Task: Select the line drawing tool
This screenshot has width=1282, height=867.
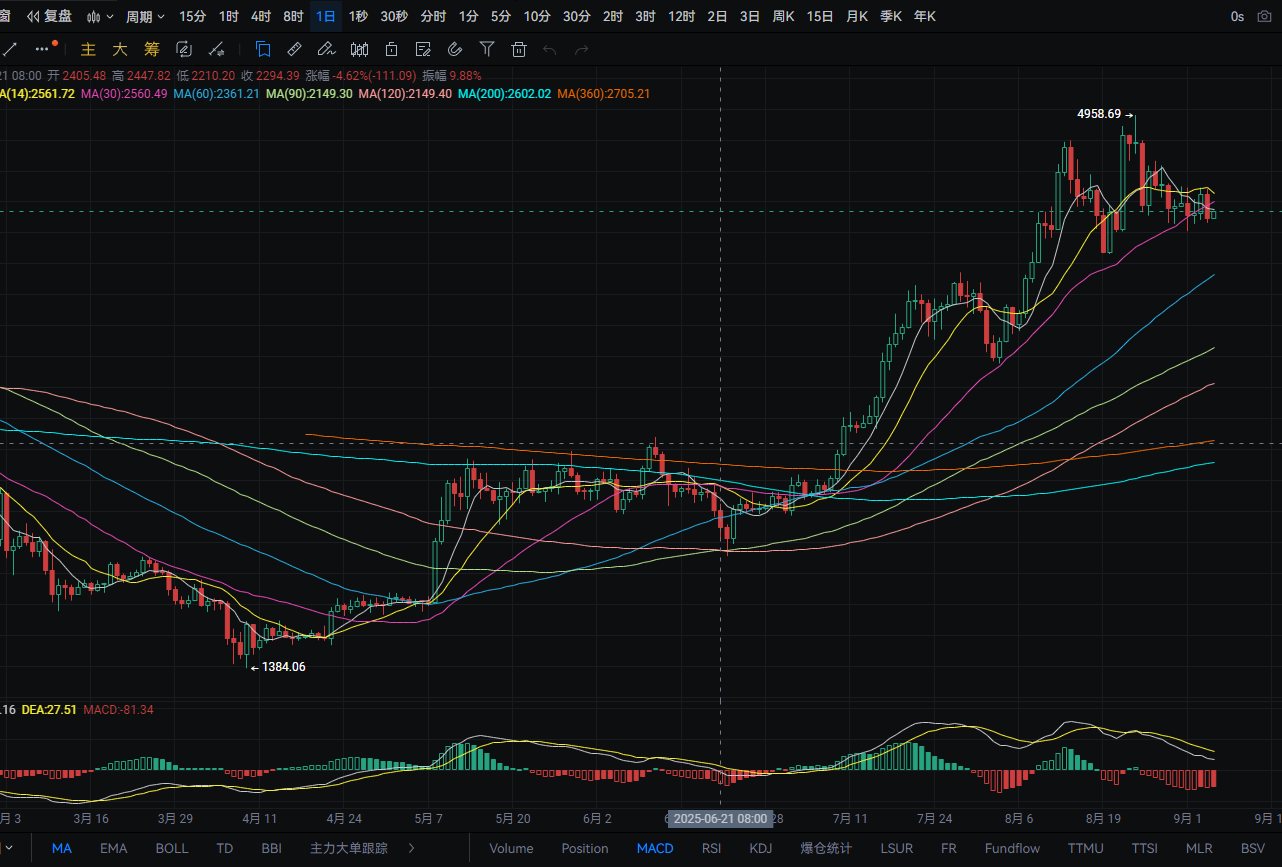Action: click(x=11, y=49)
